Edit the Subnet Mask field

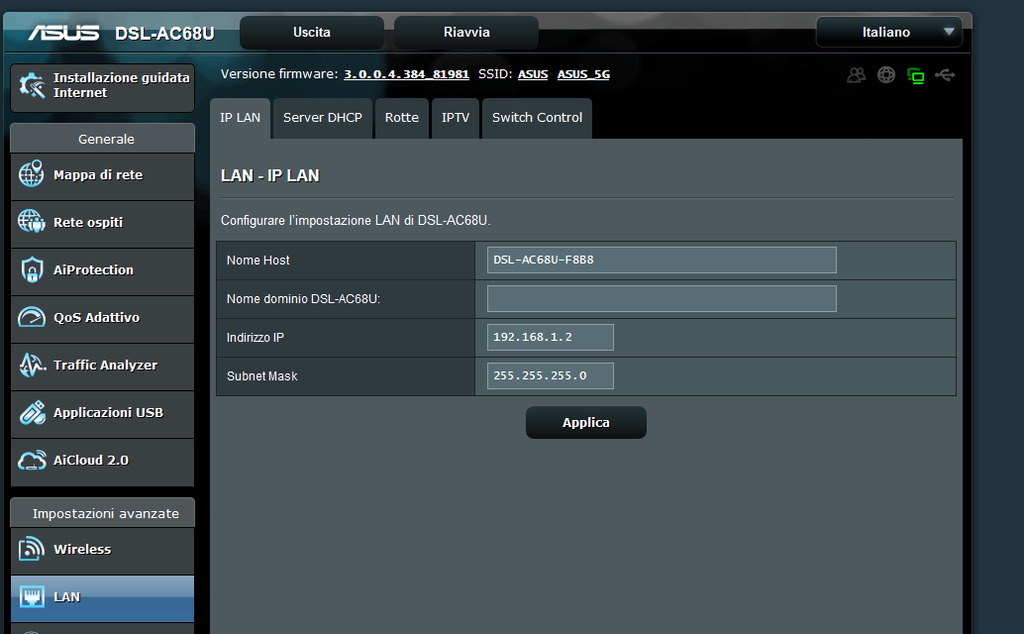pyautogui.click(x=550, y=375)
